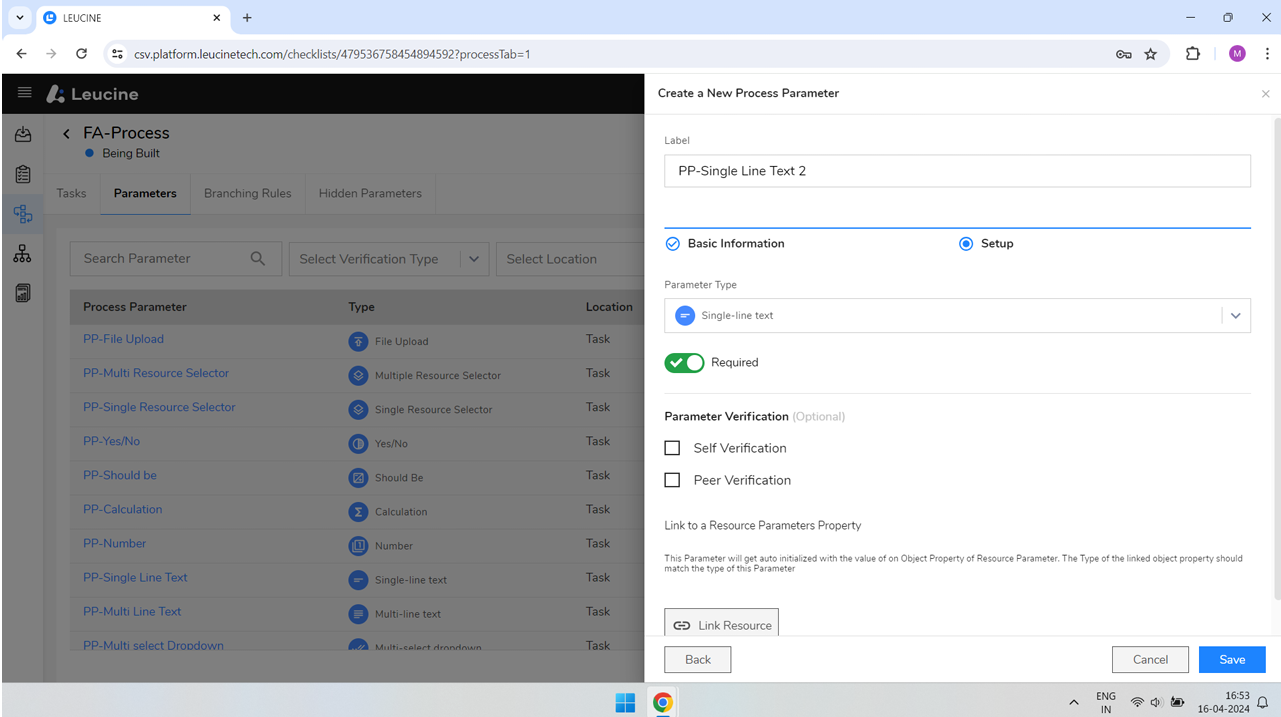Open the PP-Number parameter link
The height and width of the screenshot is (717, 1281).
[x=114, y=543]
